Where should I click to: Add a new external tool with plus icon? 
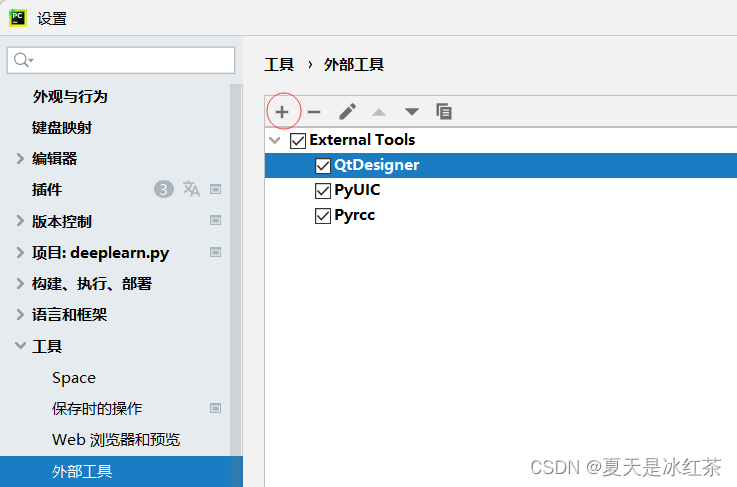point(282,112)
